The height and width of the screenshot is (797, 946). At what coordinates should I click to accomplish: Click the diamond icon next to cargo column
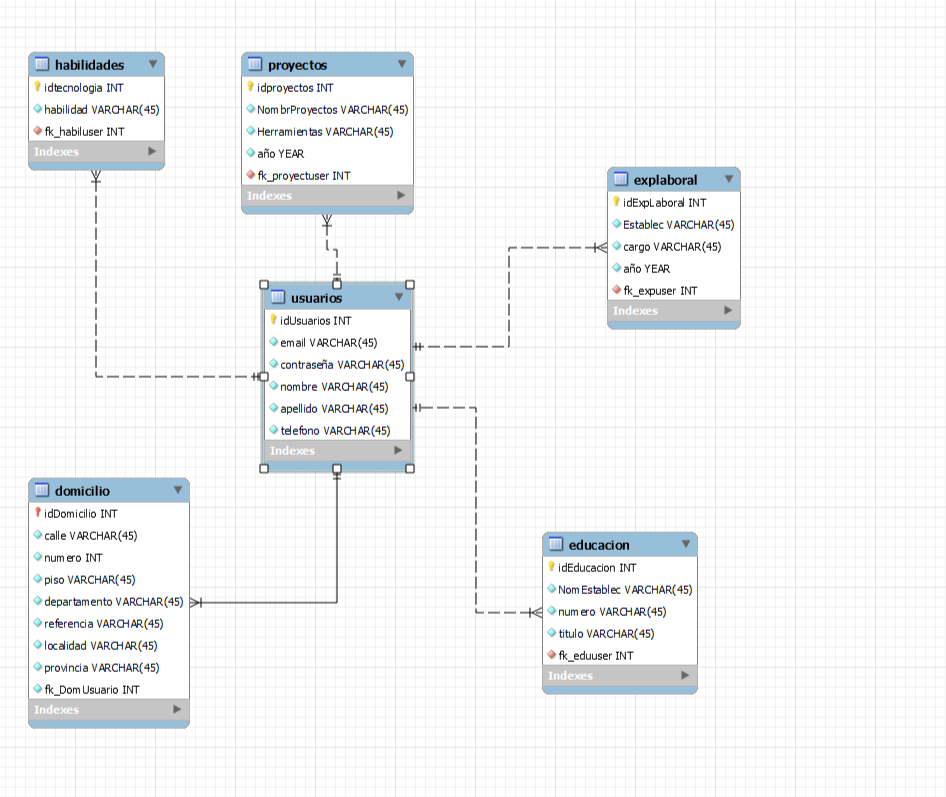coord(617,246)
